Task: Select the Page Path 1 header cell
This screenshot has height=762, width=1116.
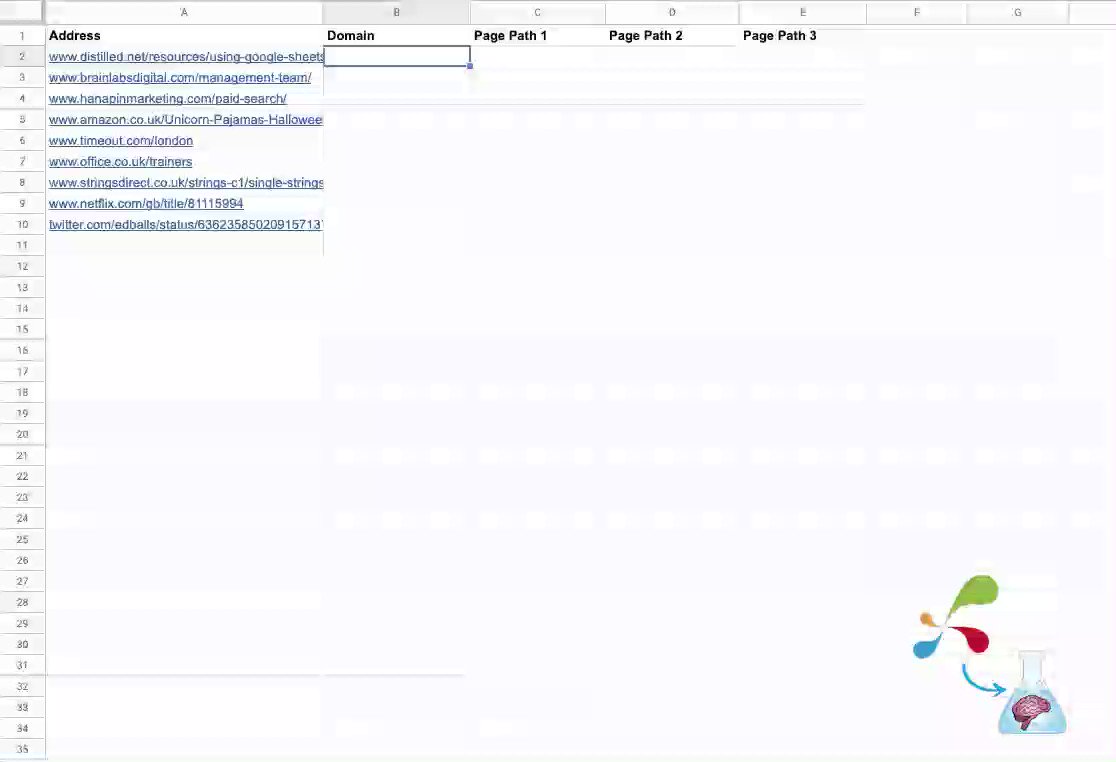Action: [x=537, y=36]
